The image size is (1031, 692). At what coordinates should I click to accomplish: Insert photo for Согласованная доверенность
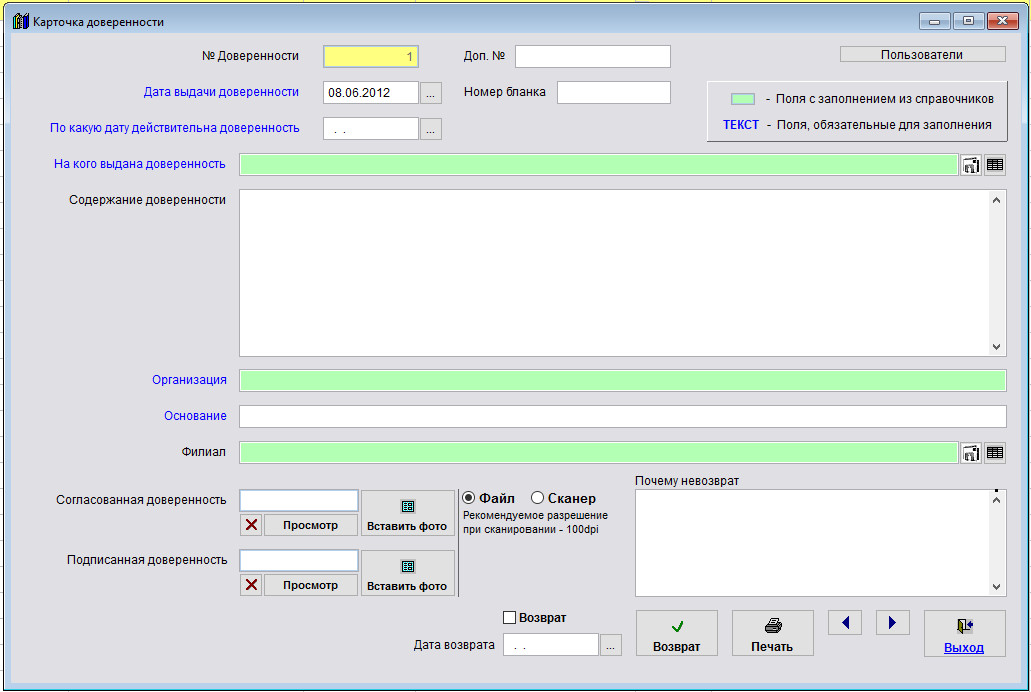408,513
